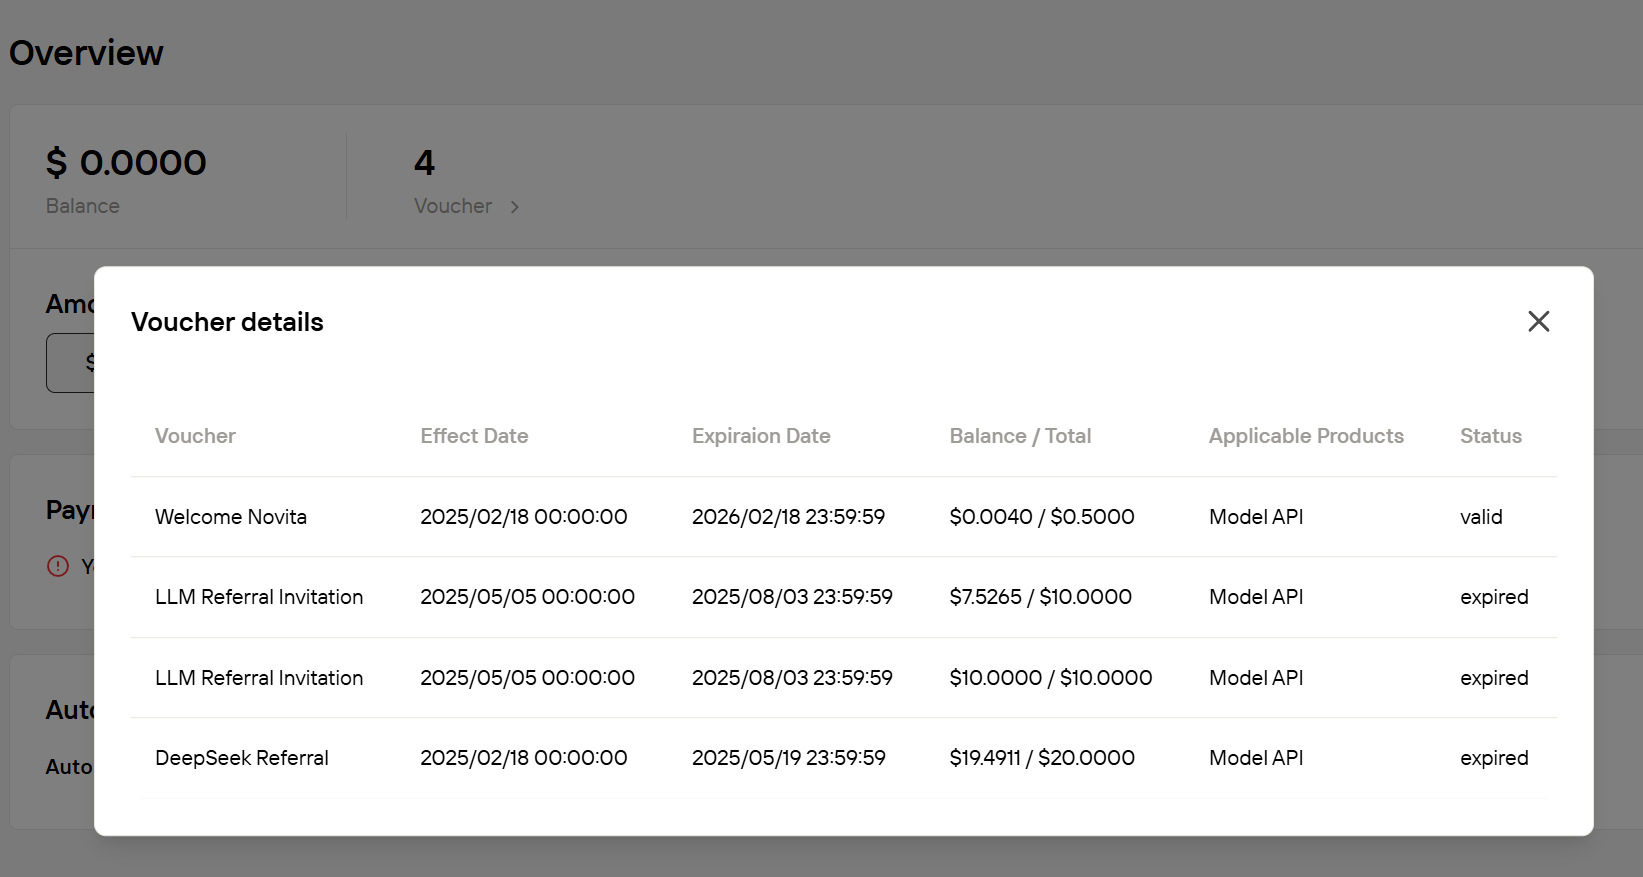Click the Status column header
This screenshot has height=877, width=1643.
coord(1490,436)
